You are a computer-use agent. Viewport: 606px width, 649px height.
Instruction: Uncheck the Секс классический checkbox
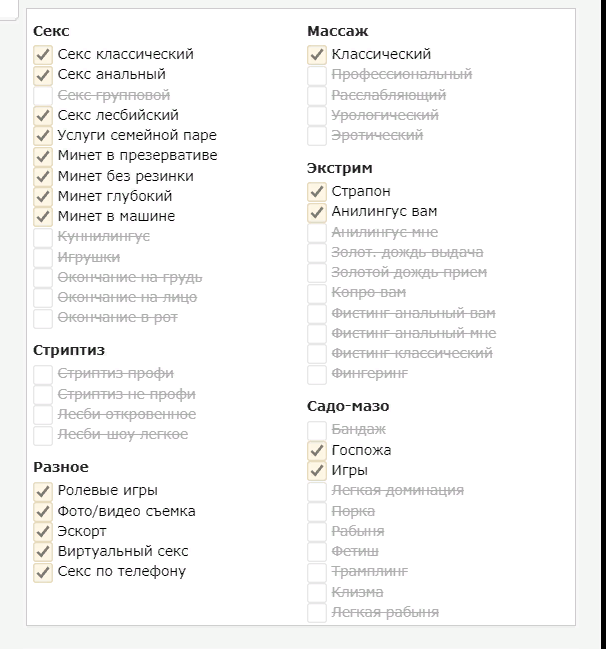43,55
